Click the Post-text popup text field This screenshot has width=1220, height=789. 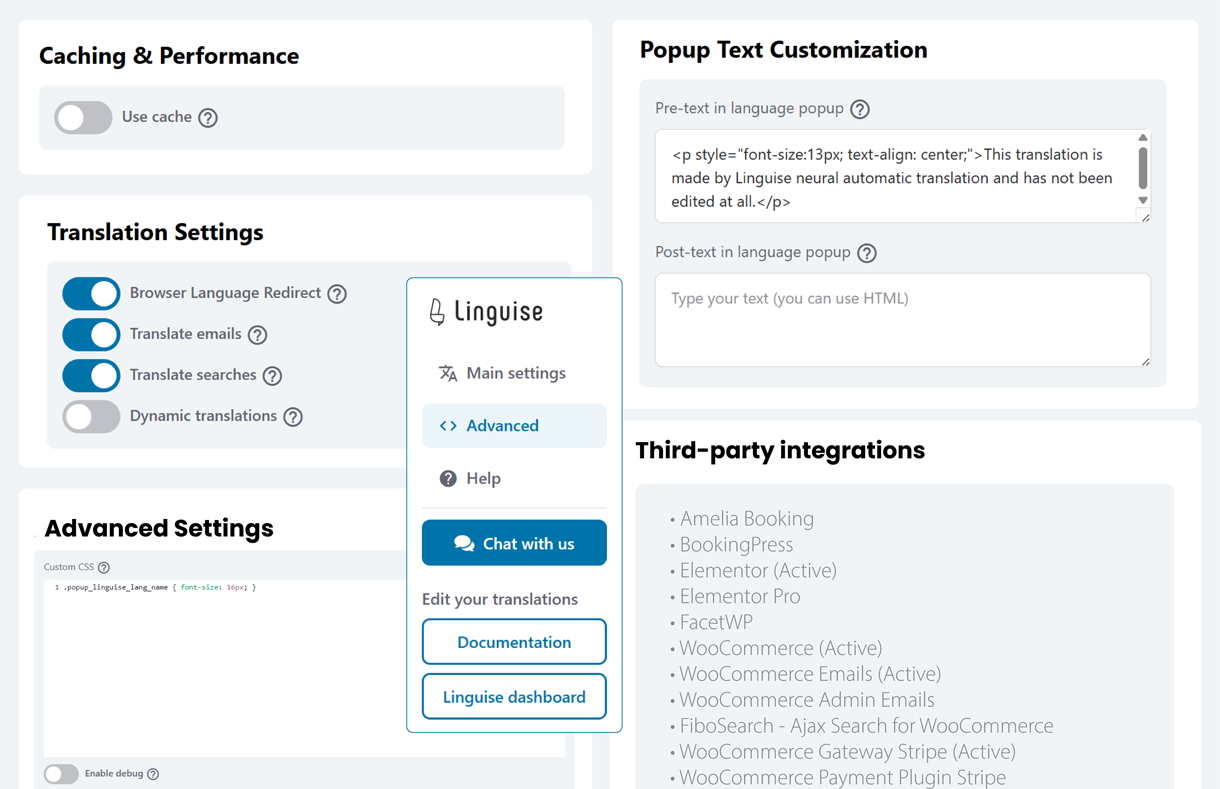(x=902, y=320)
